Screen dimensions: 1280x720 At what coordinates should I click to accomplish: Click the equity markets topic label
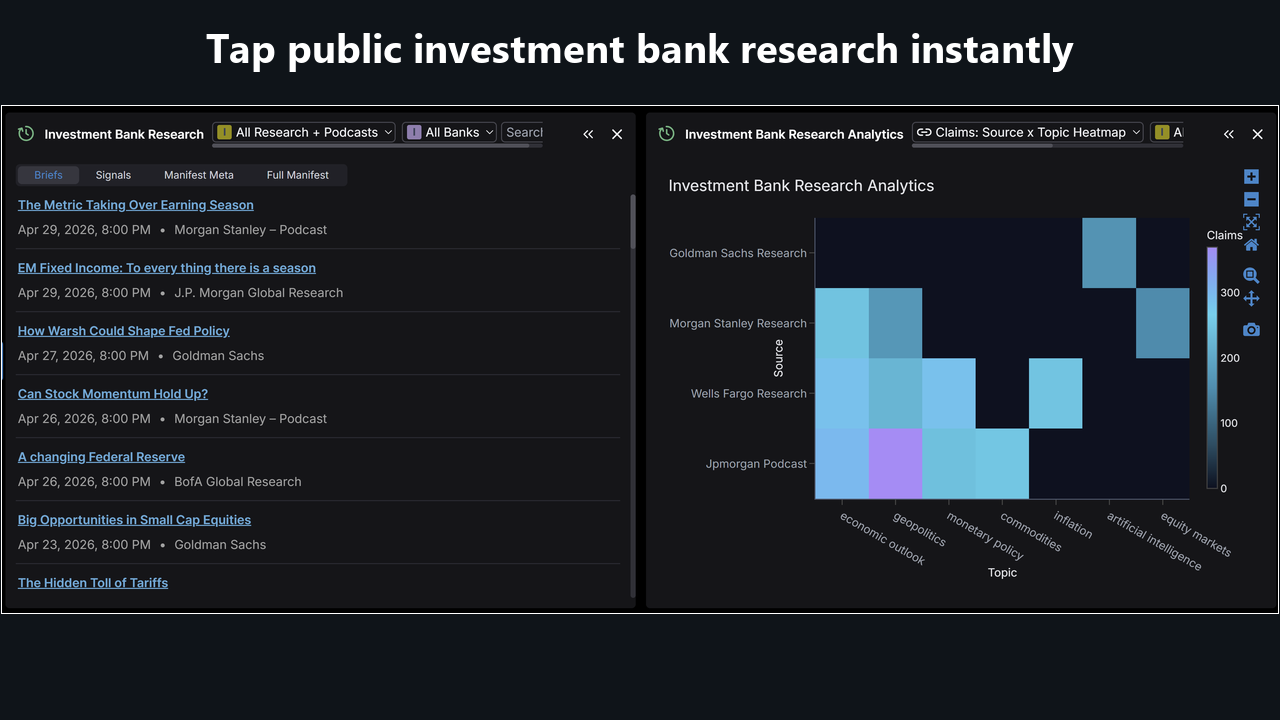(1196, 534)
